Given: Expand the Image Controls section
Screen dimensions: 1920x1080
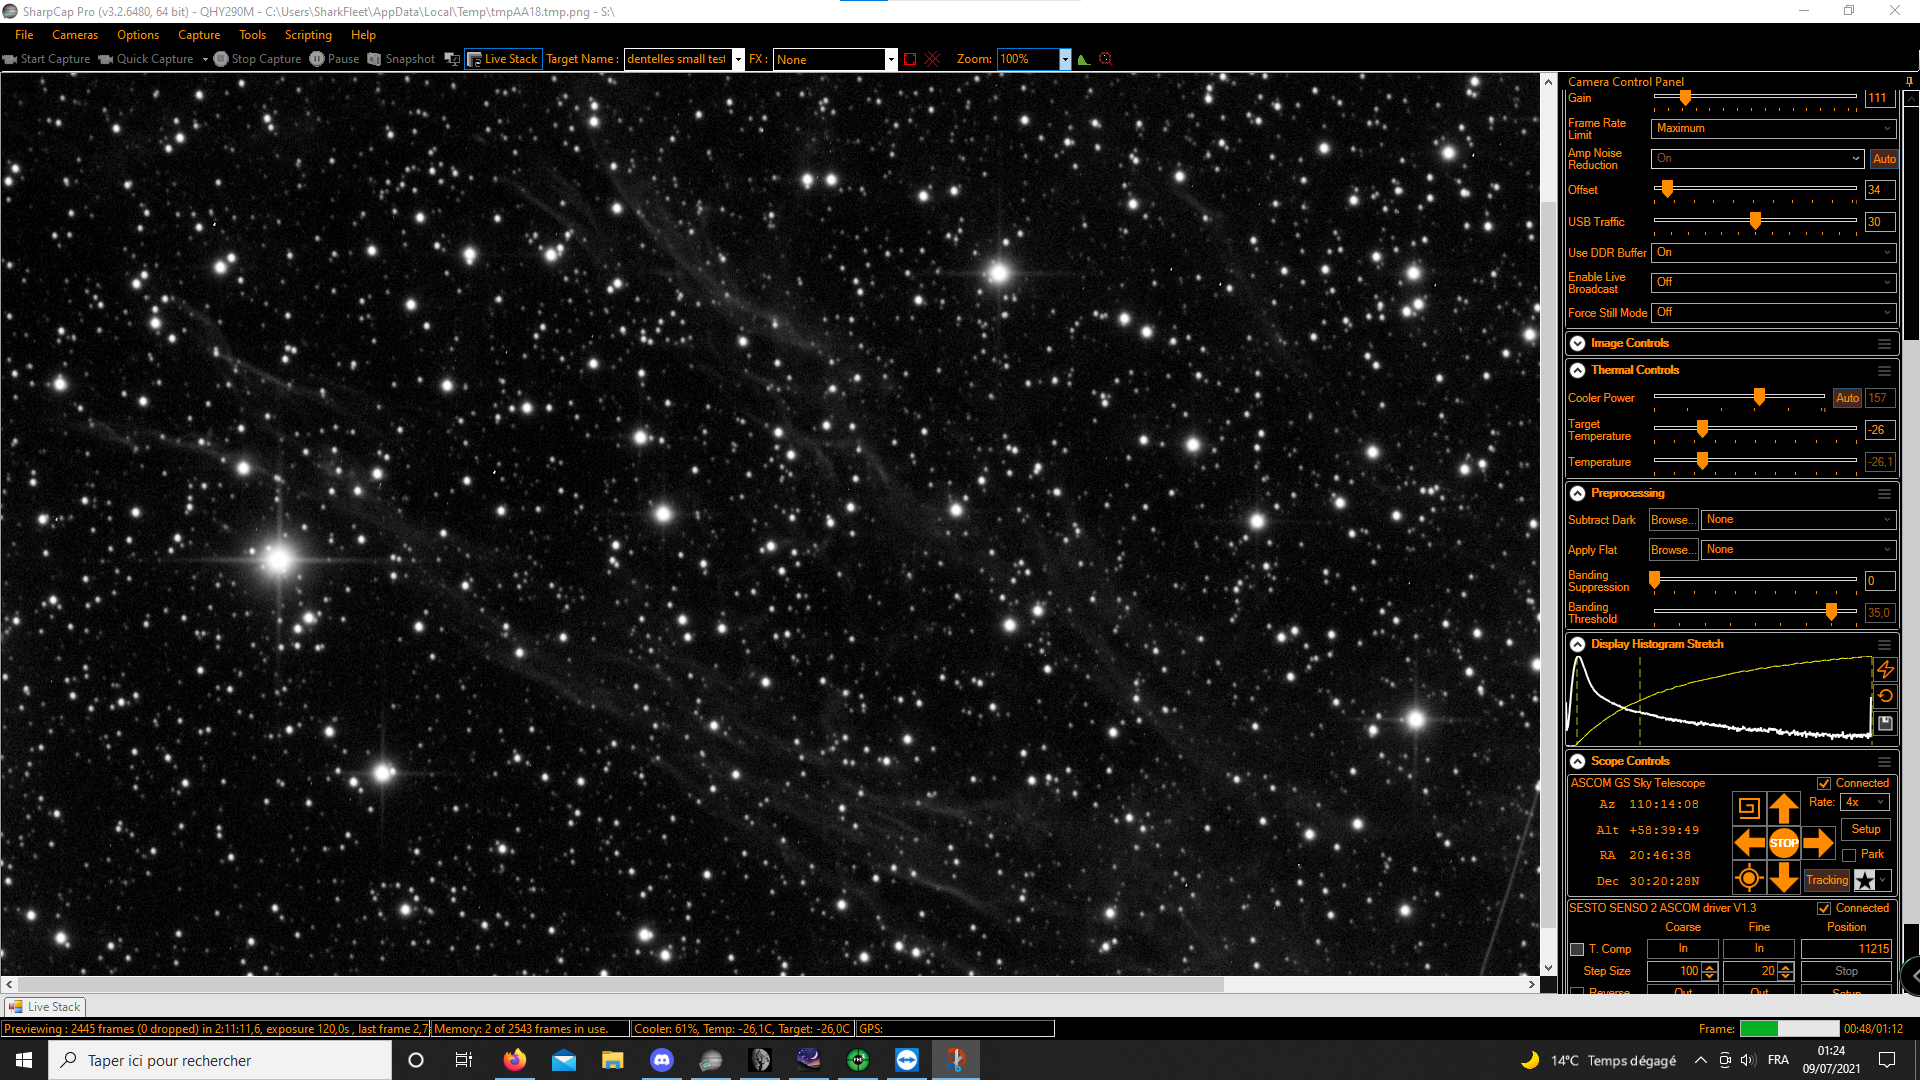Looking at the screenshot, I should (1577, 343).
